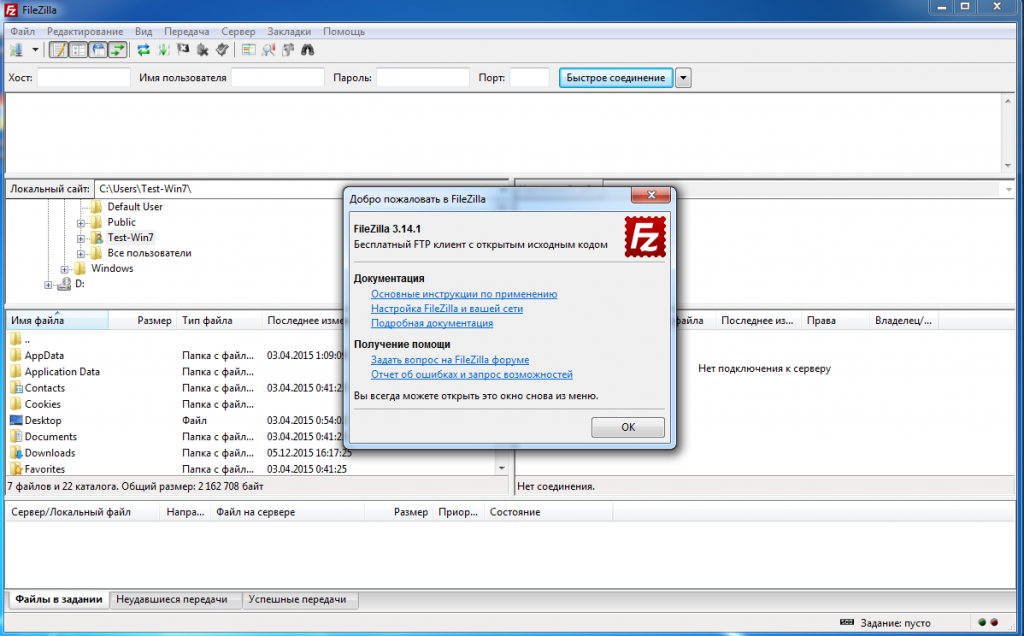Click Задать вопрос на FileZilla форуме link
1024x636 pixels.
pos(450,359)
